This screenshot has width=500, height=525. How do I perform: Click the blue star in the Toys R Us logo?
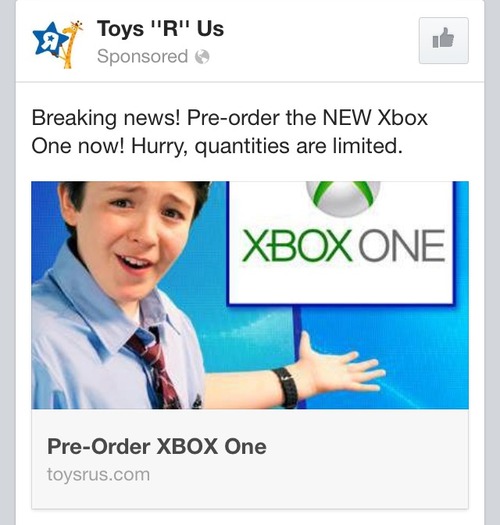click(x=50, y=40)
